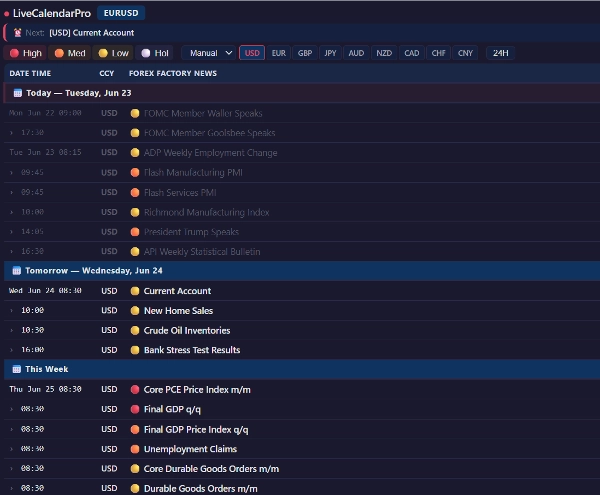Click the CCY column header
This screenshot has width=600, height=495.
[107, 73]
